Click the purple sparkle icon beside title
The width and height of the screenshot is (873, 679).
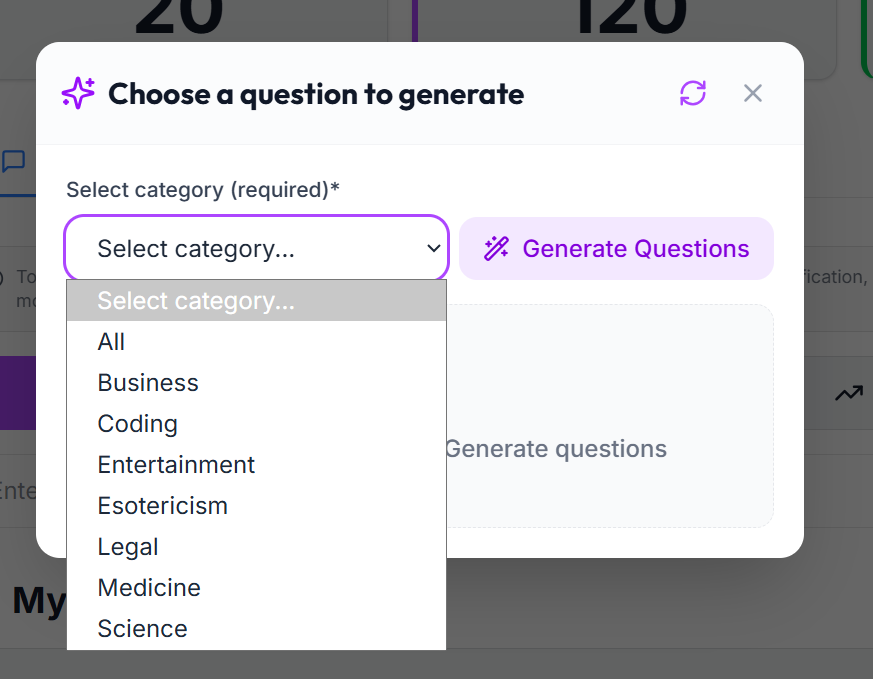(x=78, y=93)
